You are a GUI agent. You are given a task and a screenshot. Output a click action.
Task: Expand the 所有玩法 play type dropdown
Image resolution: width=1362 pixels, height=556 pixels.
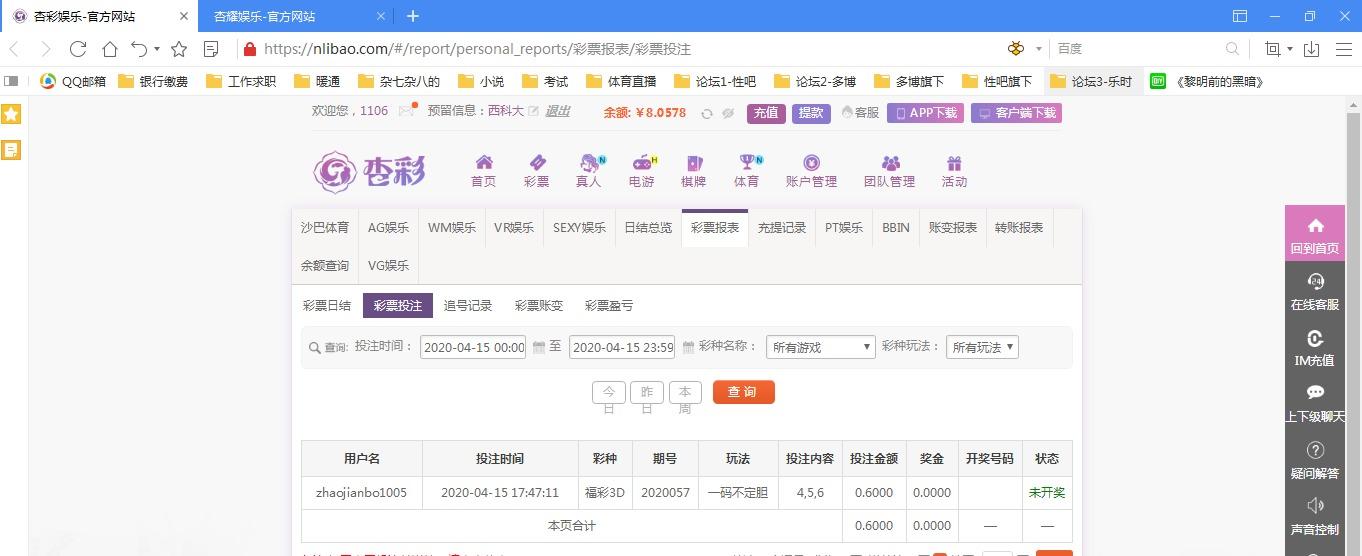pos(982,347)
